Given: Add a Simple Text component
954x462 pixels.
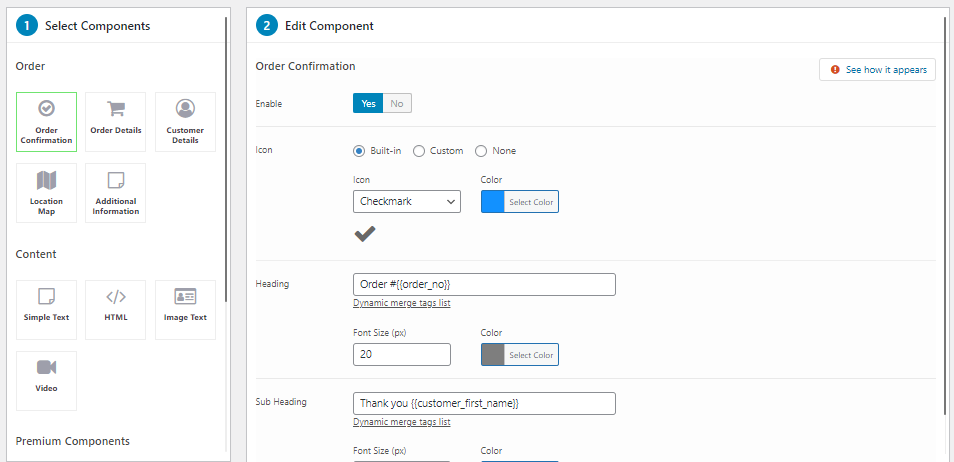Looking at the screenshot, I should 46,310.
